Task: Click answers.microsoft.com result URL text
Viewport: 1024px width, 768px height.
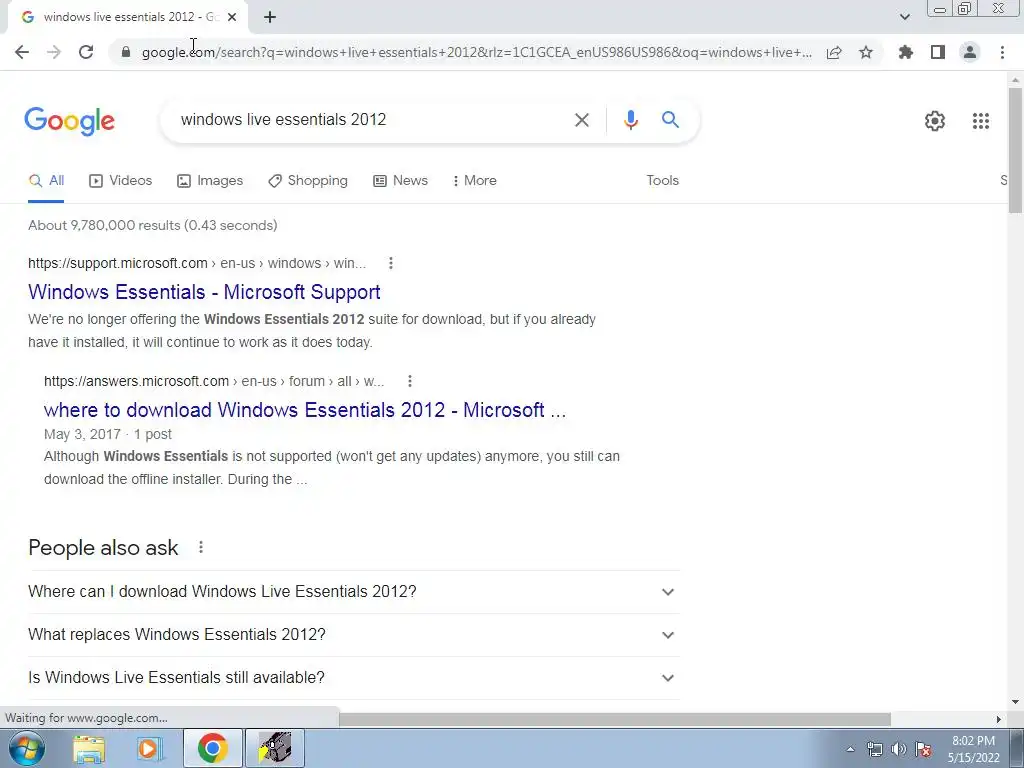Action: [214, 381]
